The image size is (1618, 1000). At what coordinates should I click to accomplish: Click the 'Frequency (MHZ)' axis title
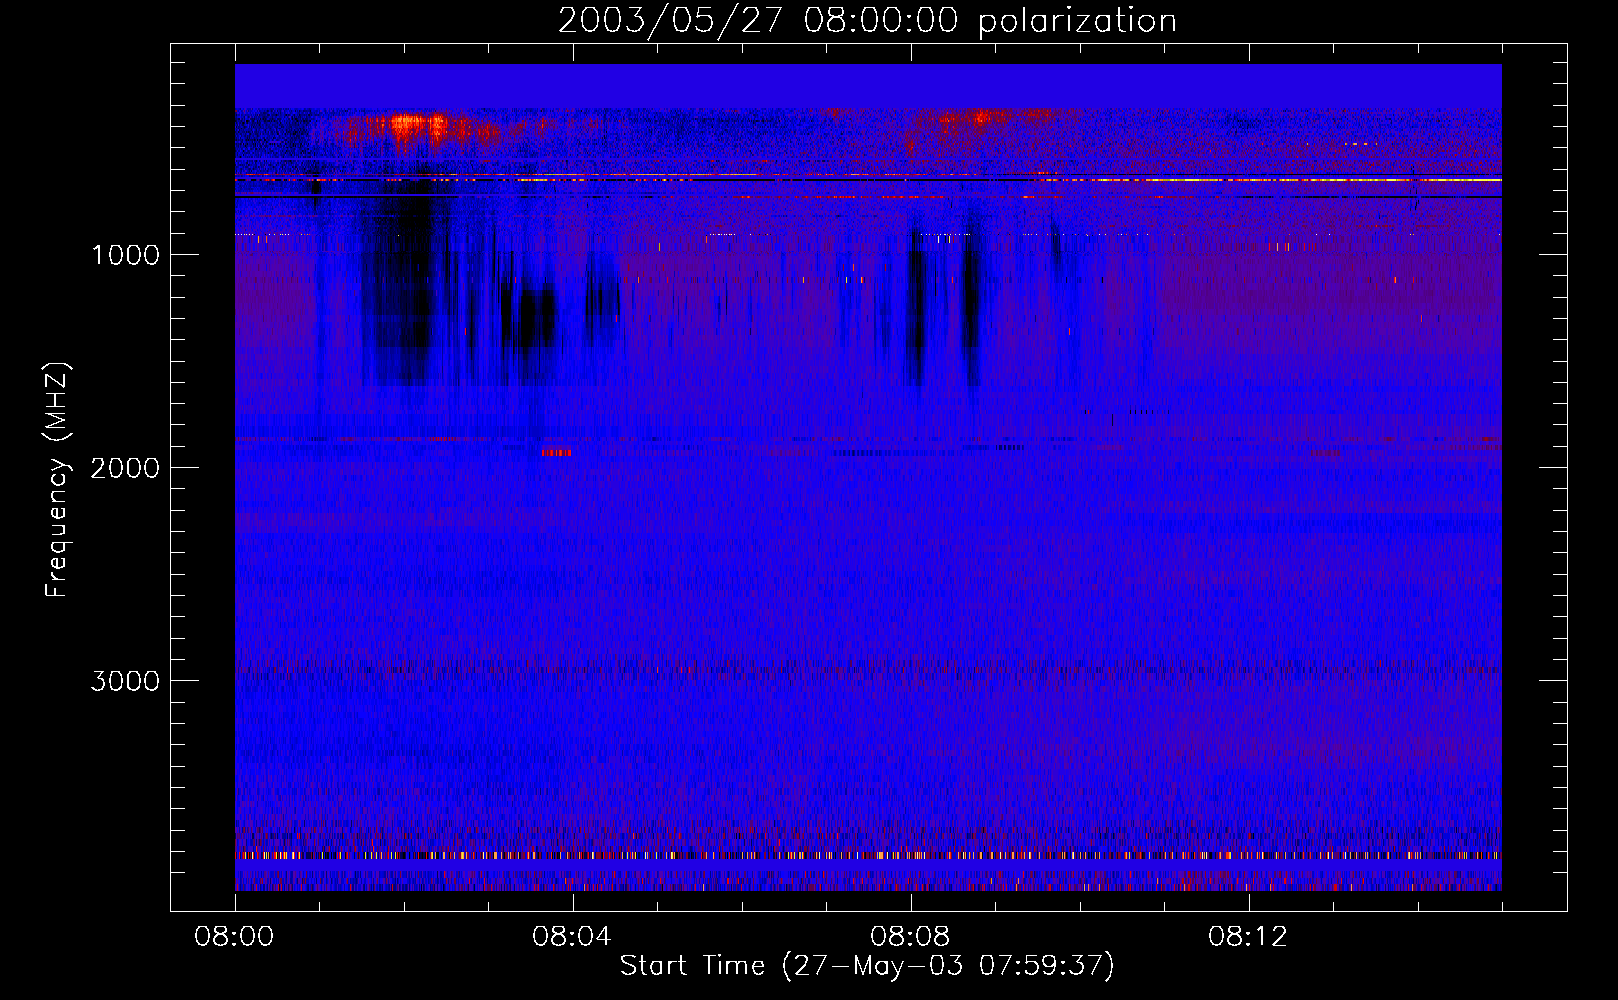57,480
